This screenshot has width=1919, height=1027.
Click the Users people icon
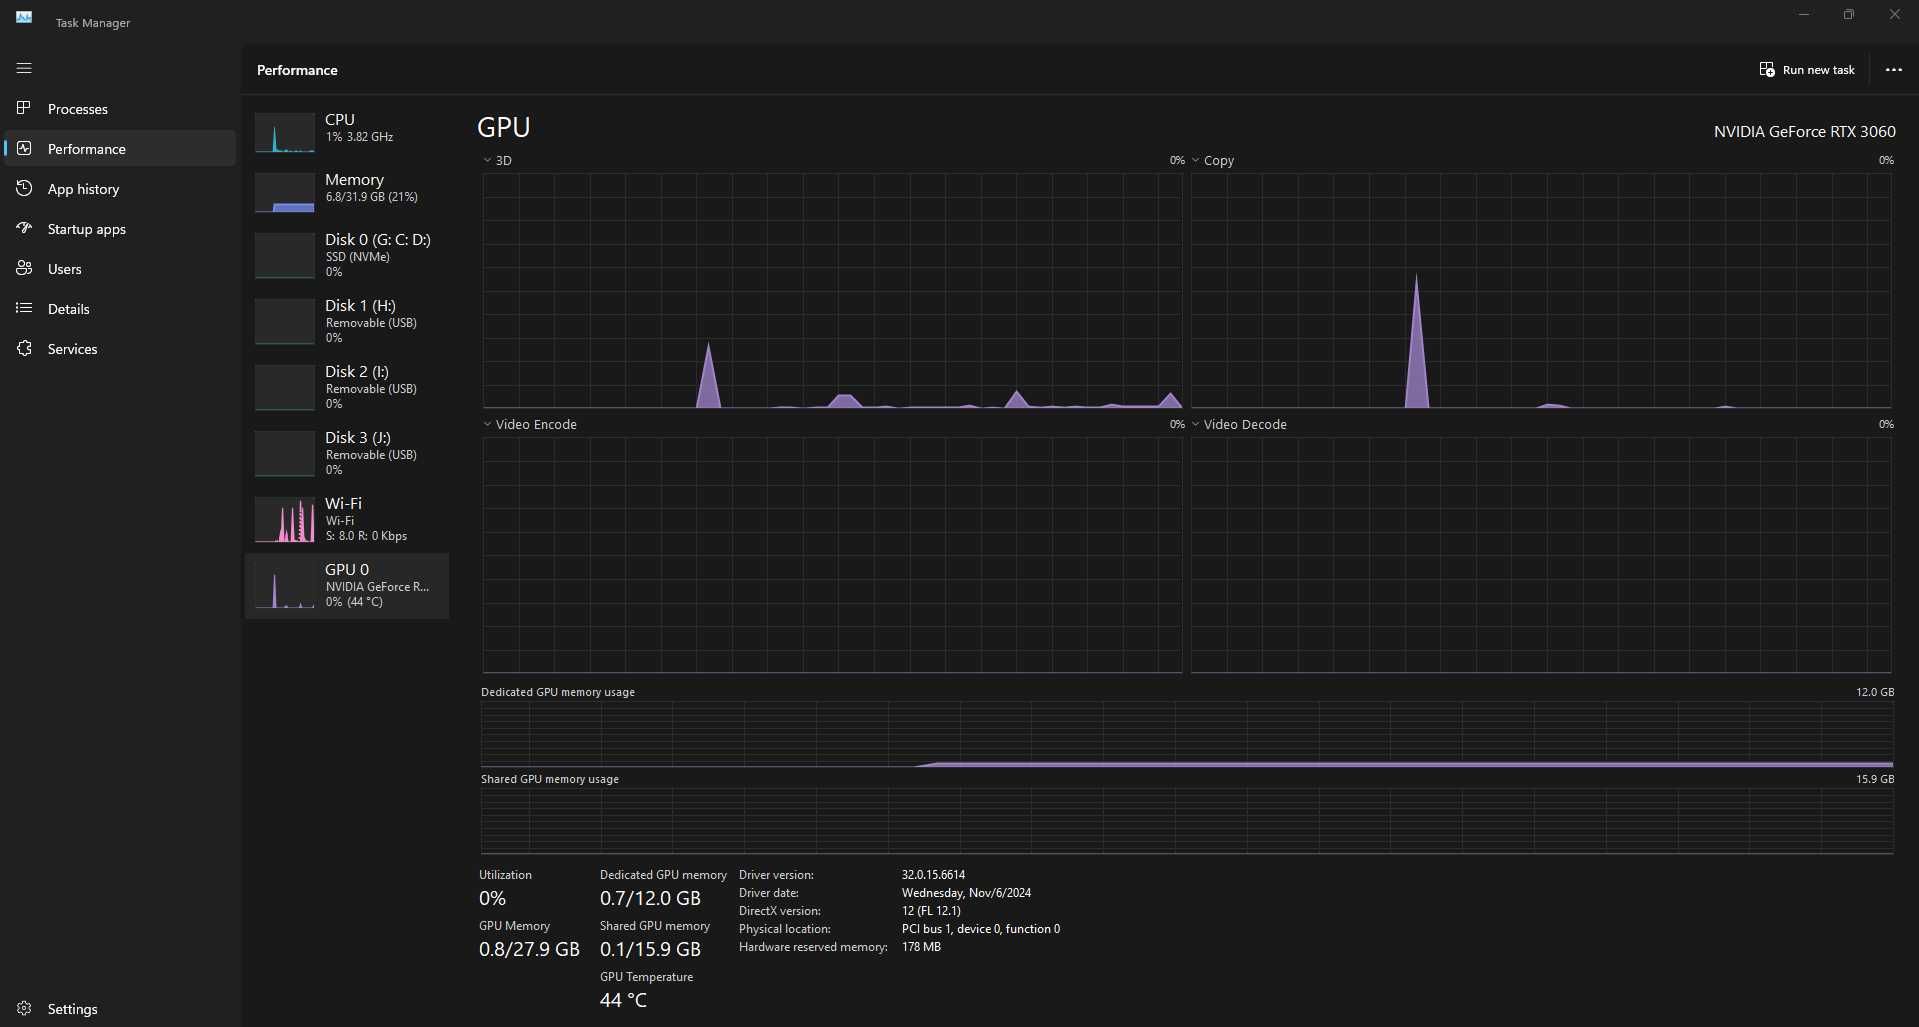[24, 268]
